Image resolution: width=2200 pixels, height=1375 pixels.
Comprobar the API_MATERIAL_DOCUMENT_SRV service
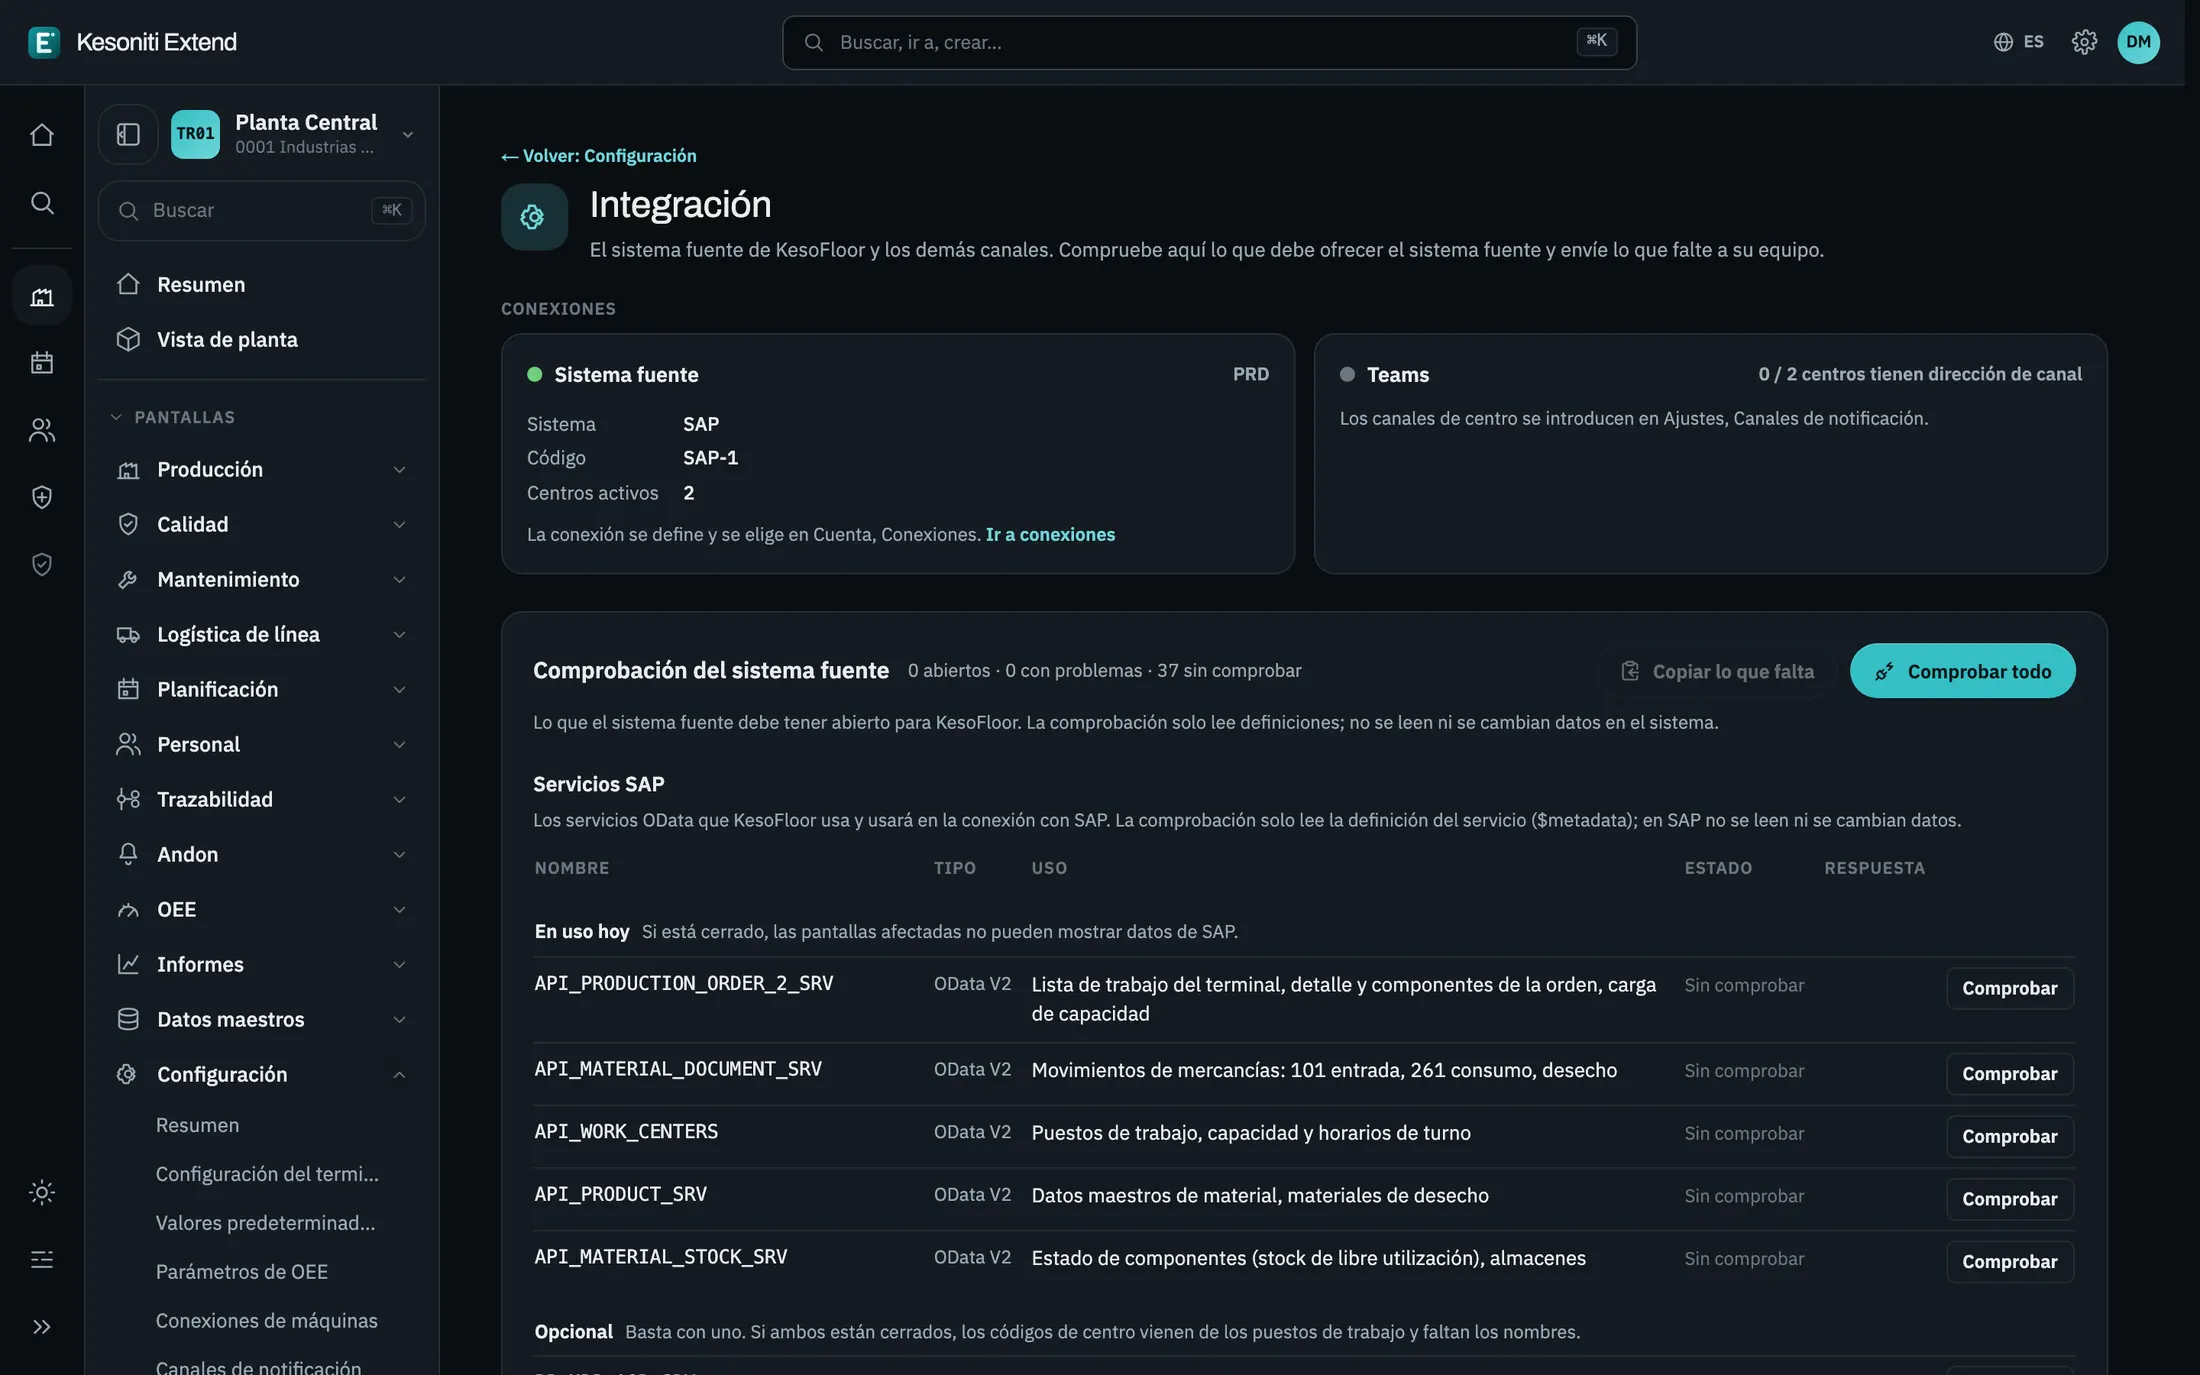(2010, 1074)
